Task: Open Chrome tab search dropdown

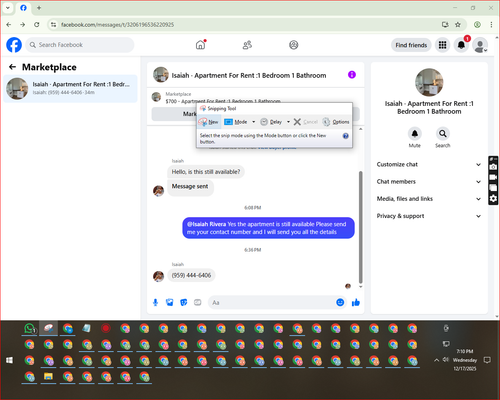Action: 8,8
